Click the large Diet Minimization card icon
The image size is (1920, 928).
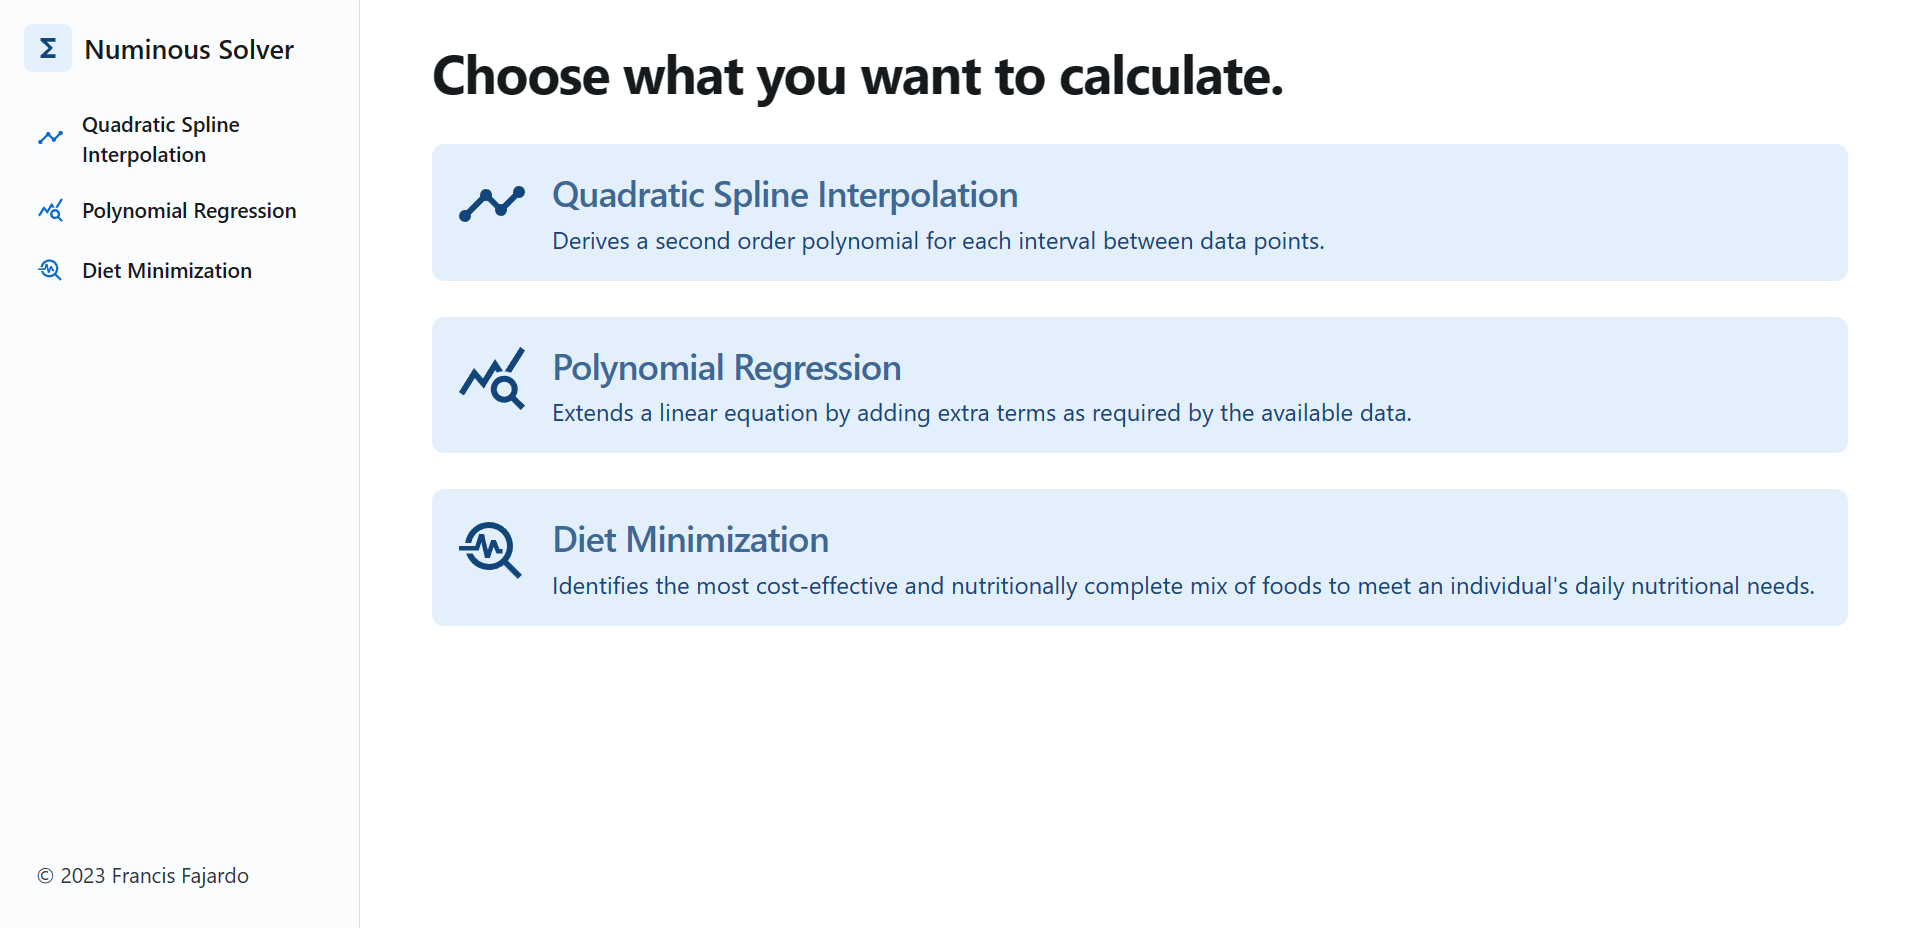(x=490, y=549)
